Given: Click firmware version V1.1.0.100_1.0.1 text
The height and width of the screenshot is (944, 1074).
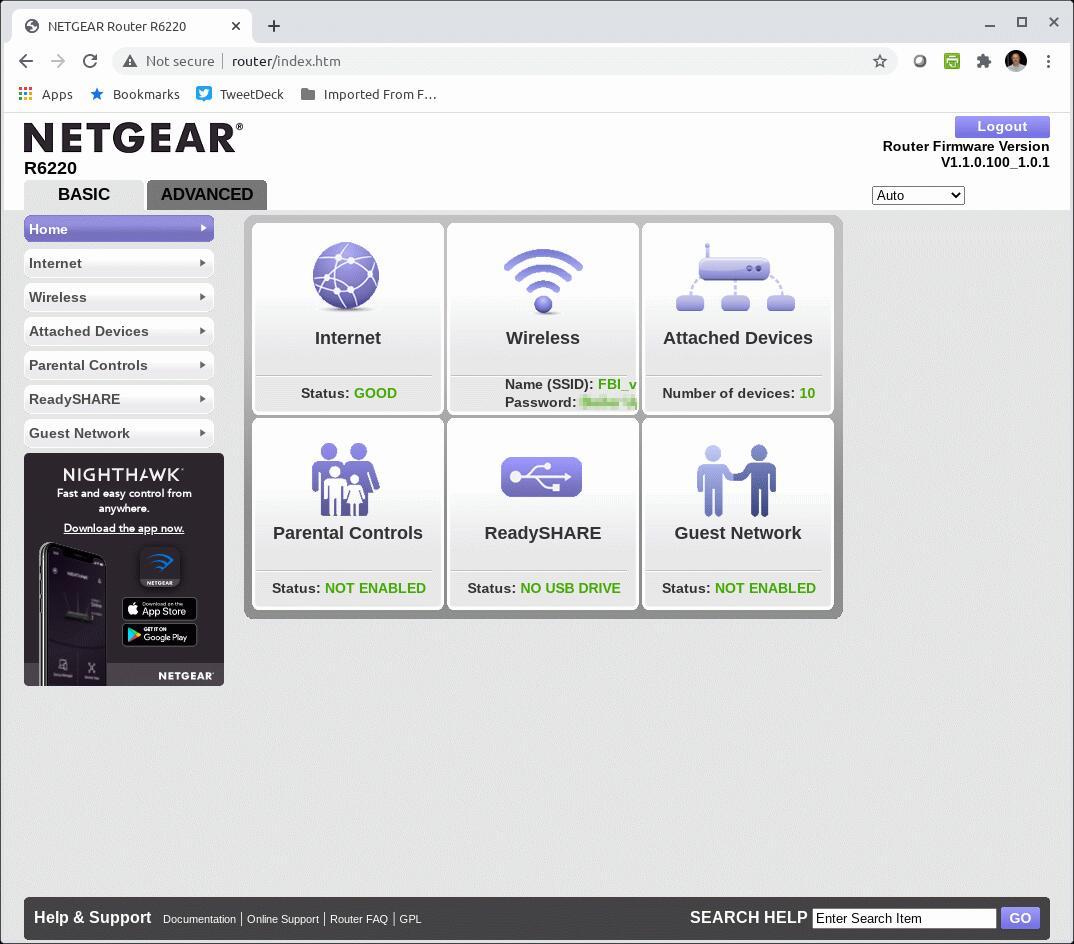Looking at the screenshot, I should pos(995,162).
